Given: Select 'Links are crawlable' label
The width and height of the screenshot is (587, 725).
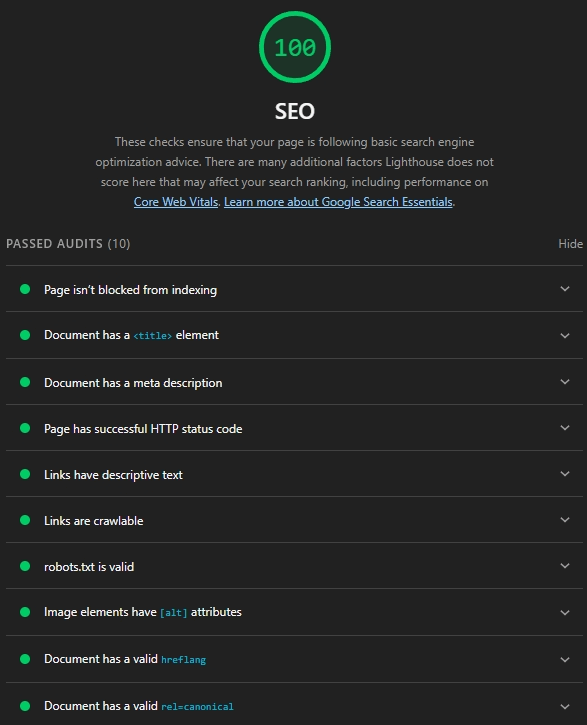Looking at the screenshot, I should pyautogui.click(x=93, y=521).
